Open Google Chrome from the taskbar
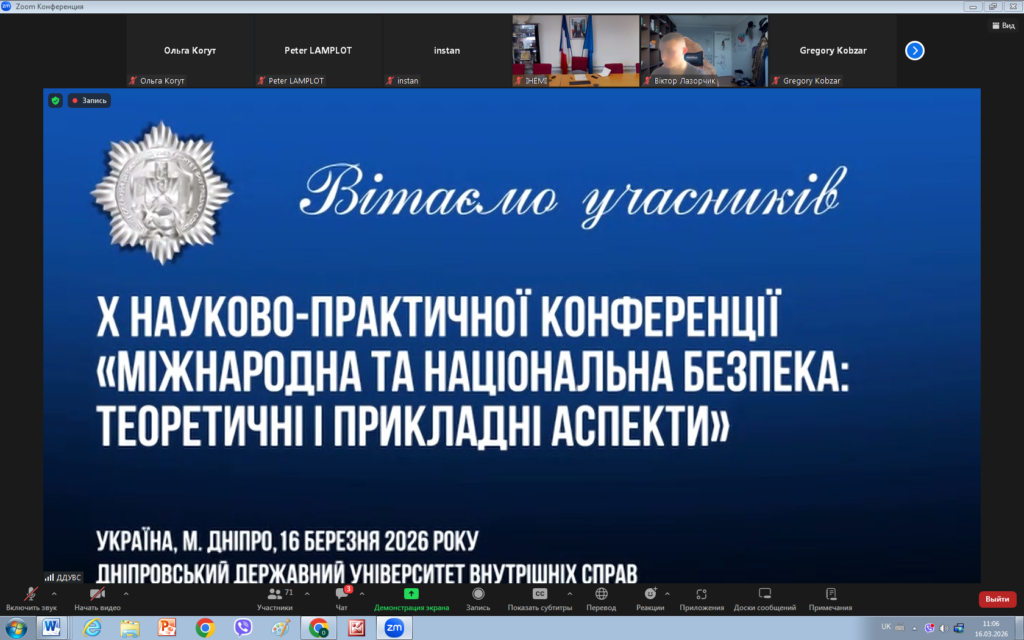The image size is (1024, 640). tap(205, 627)
